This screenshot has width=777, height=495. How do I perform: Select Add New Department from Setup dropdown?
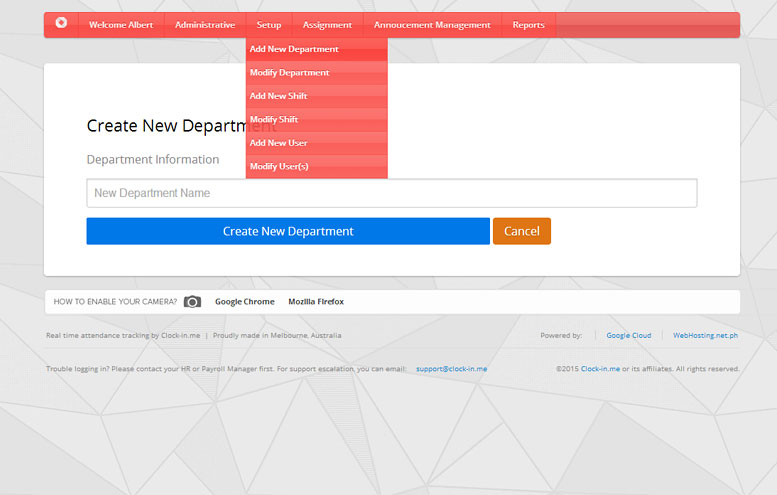pyautogui.click(x=317, y=49)
